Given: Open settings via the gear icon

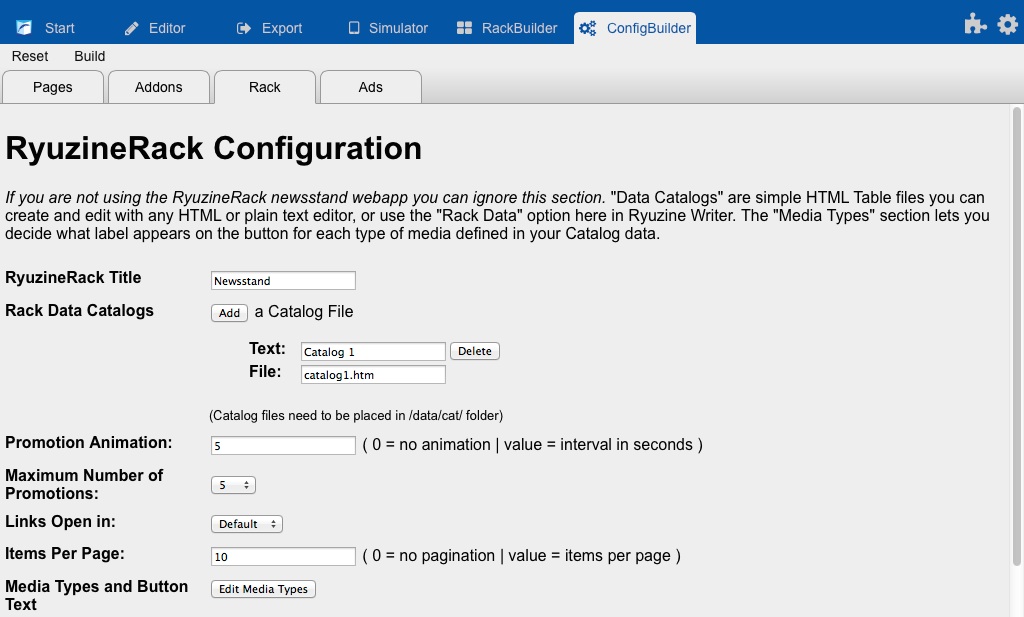Looking at the screenshot, I should click(x=1007, y=24).
